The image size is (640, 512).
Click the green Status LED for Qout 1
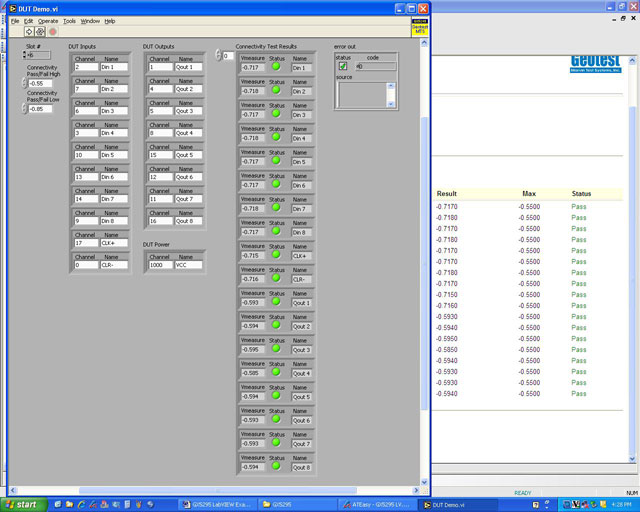point(276,301)
